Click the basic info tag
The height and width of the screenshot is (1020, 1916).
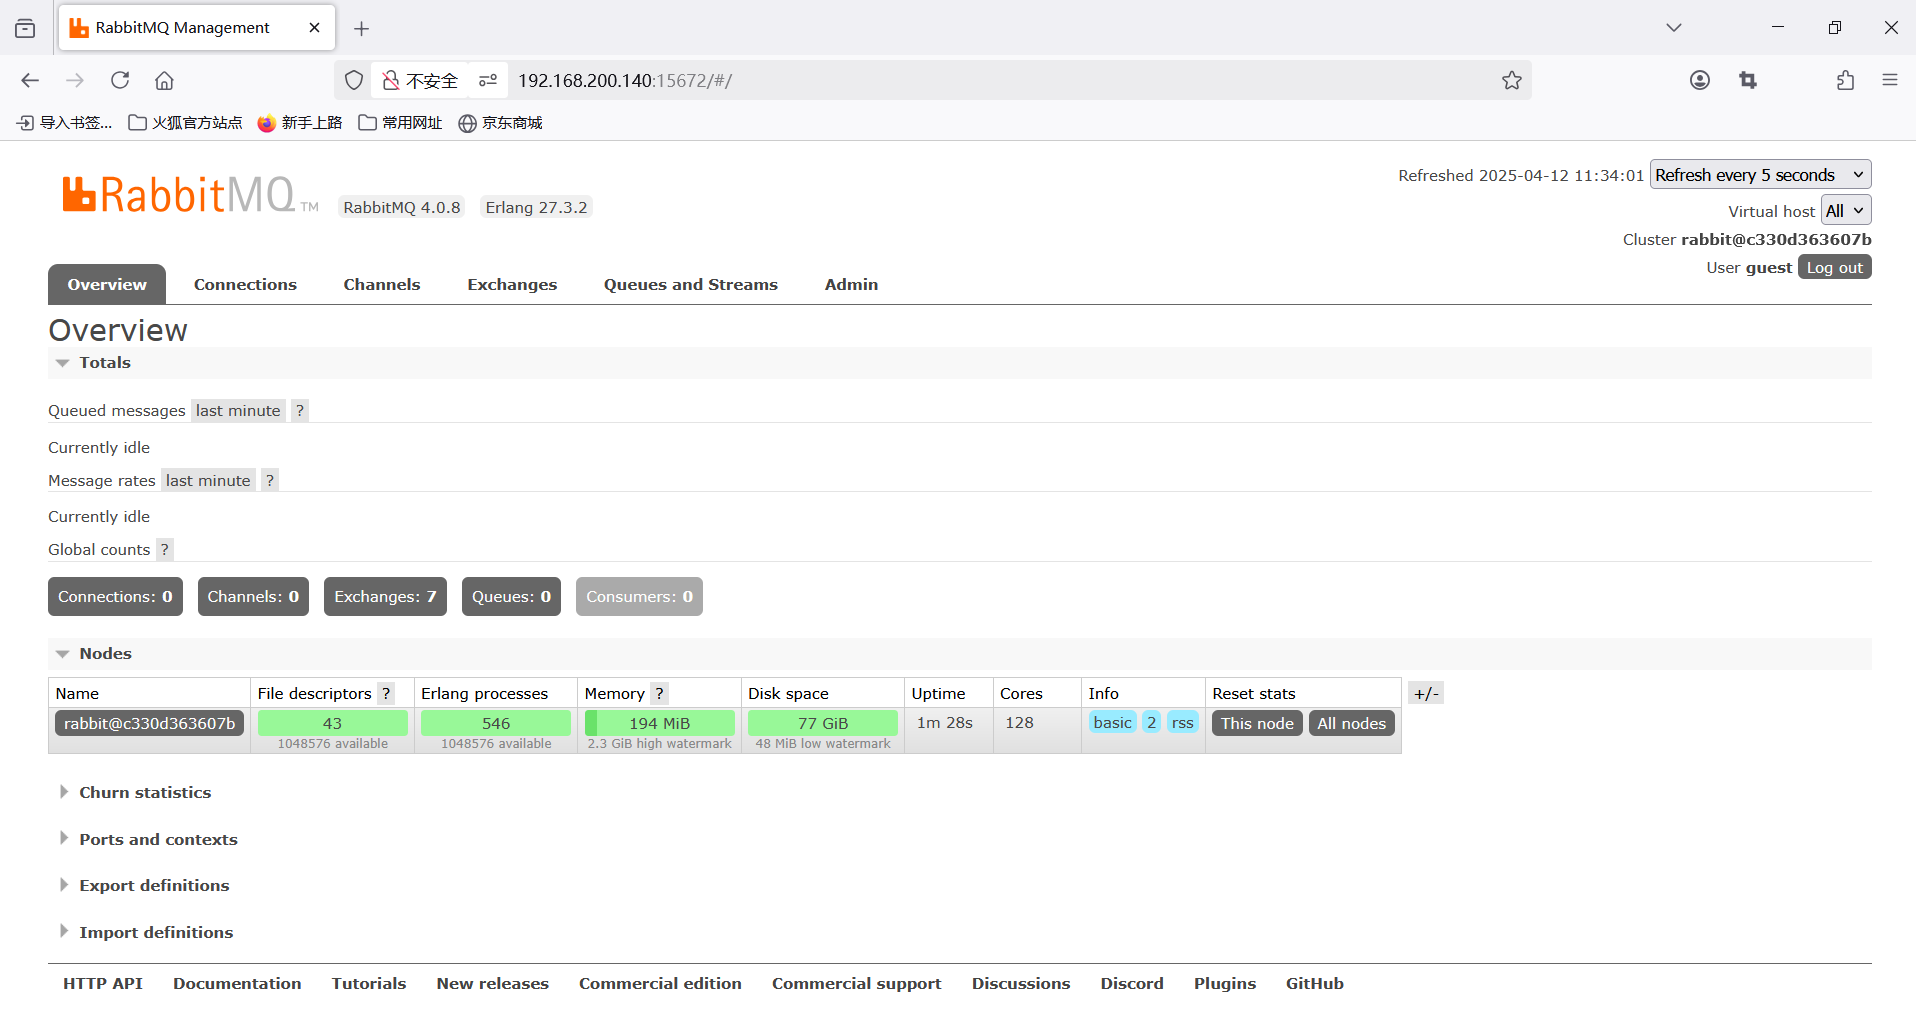coord(1113,722)
